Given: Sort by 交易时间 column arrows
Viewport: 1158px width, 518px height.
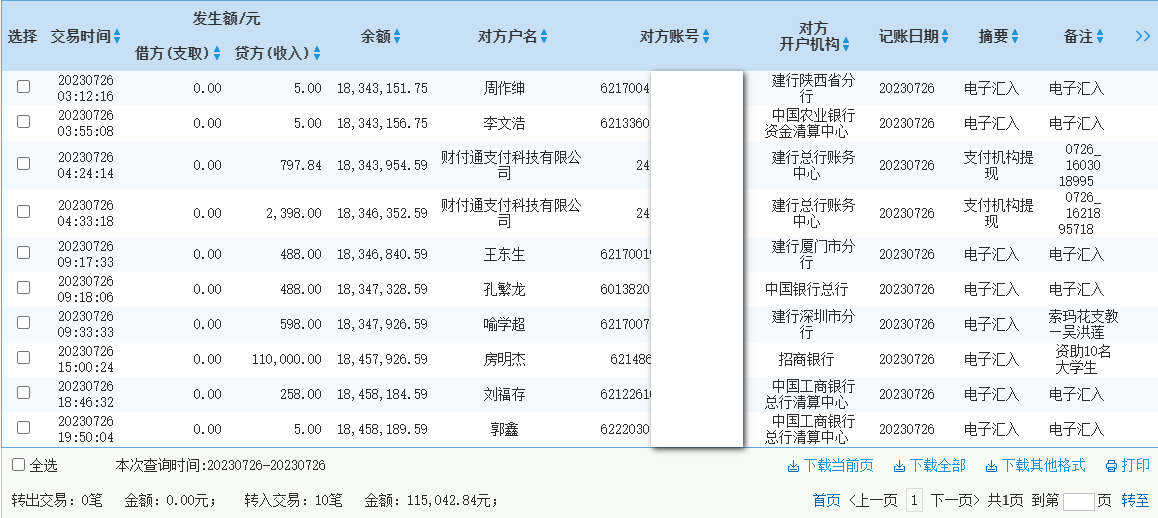Looking at the screenshot, I should tap(117, 36).
